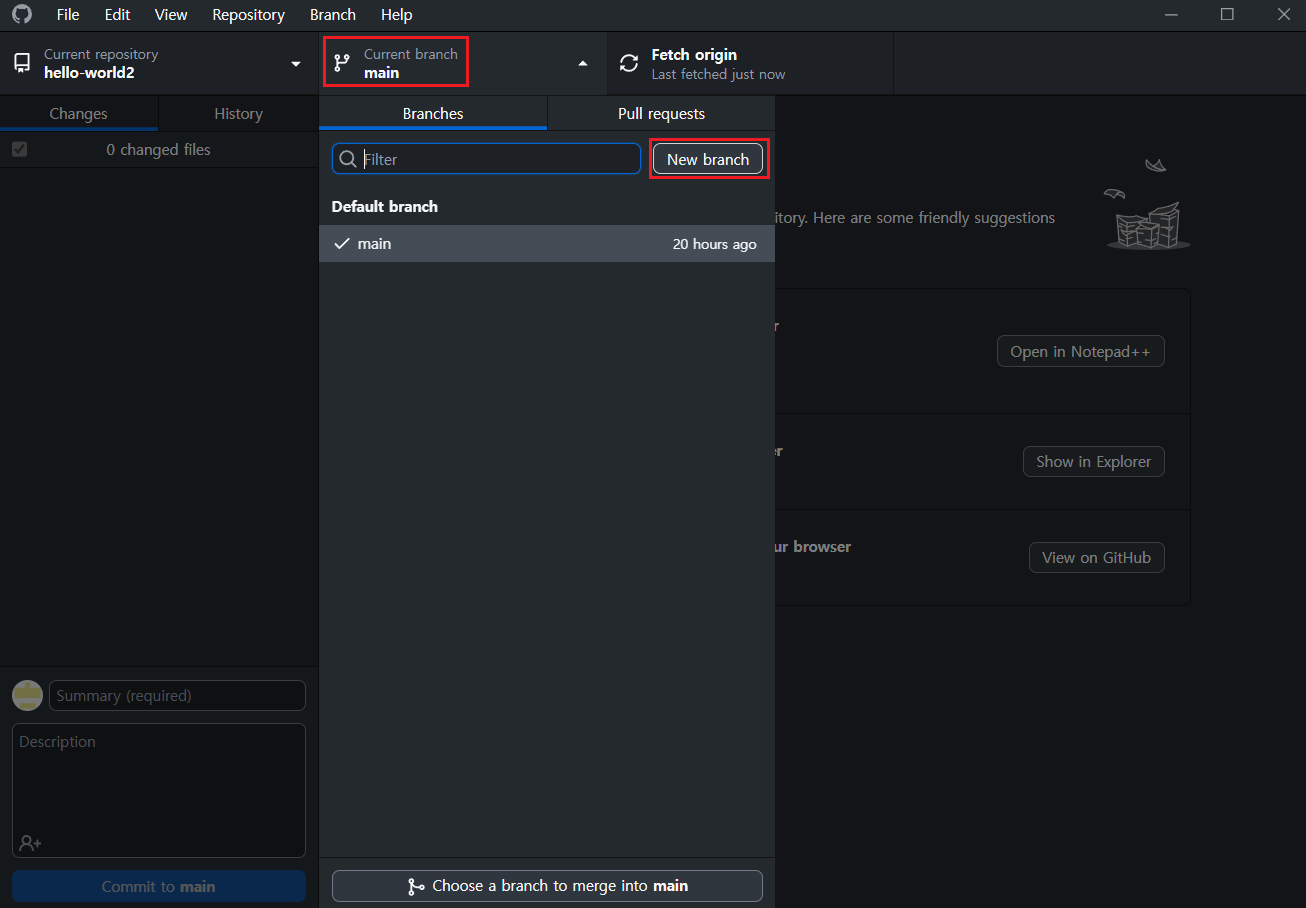Click the branch Filter input field
The height and width of the screenshot is (908, 1306).
(x=487, y=159)
